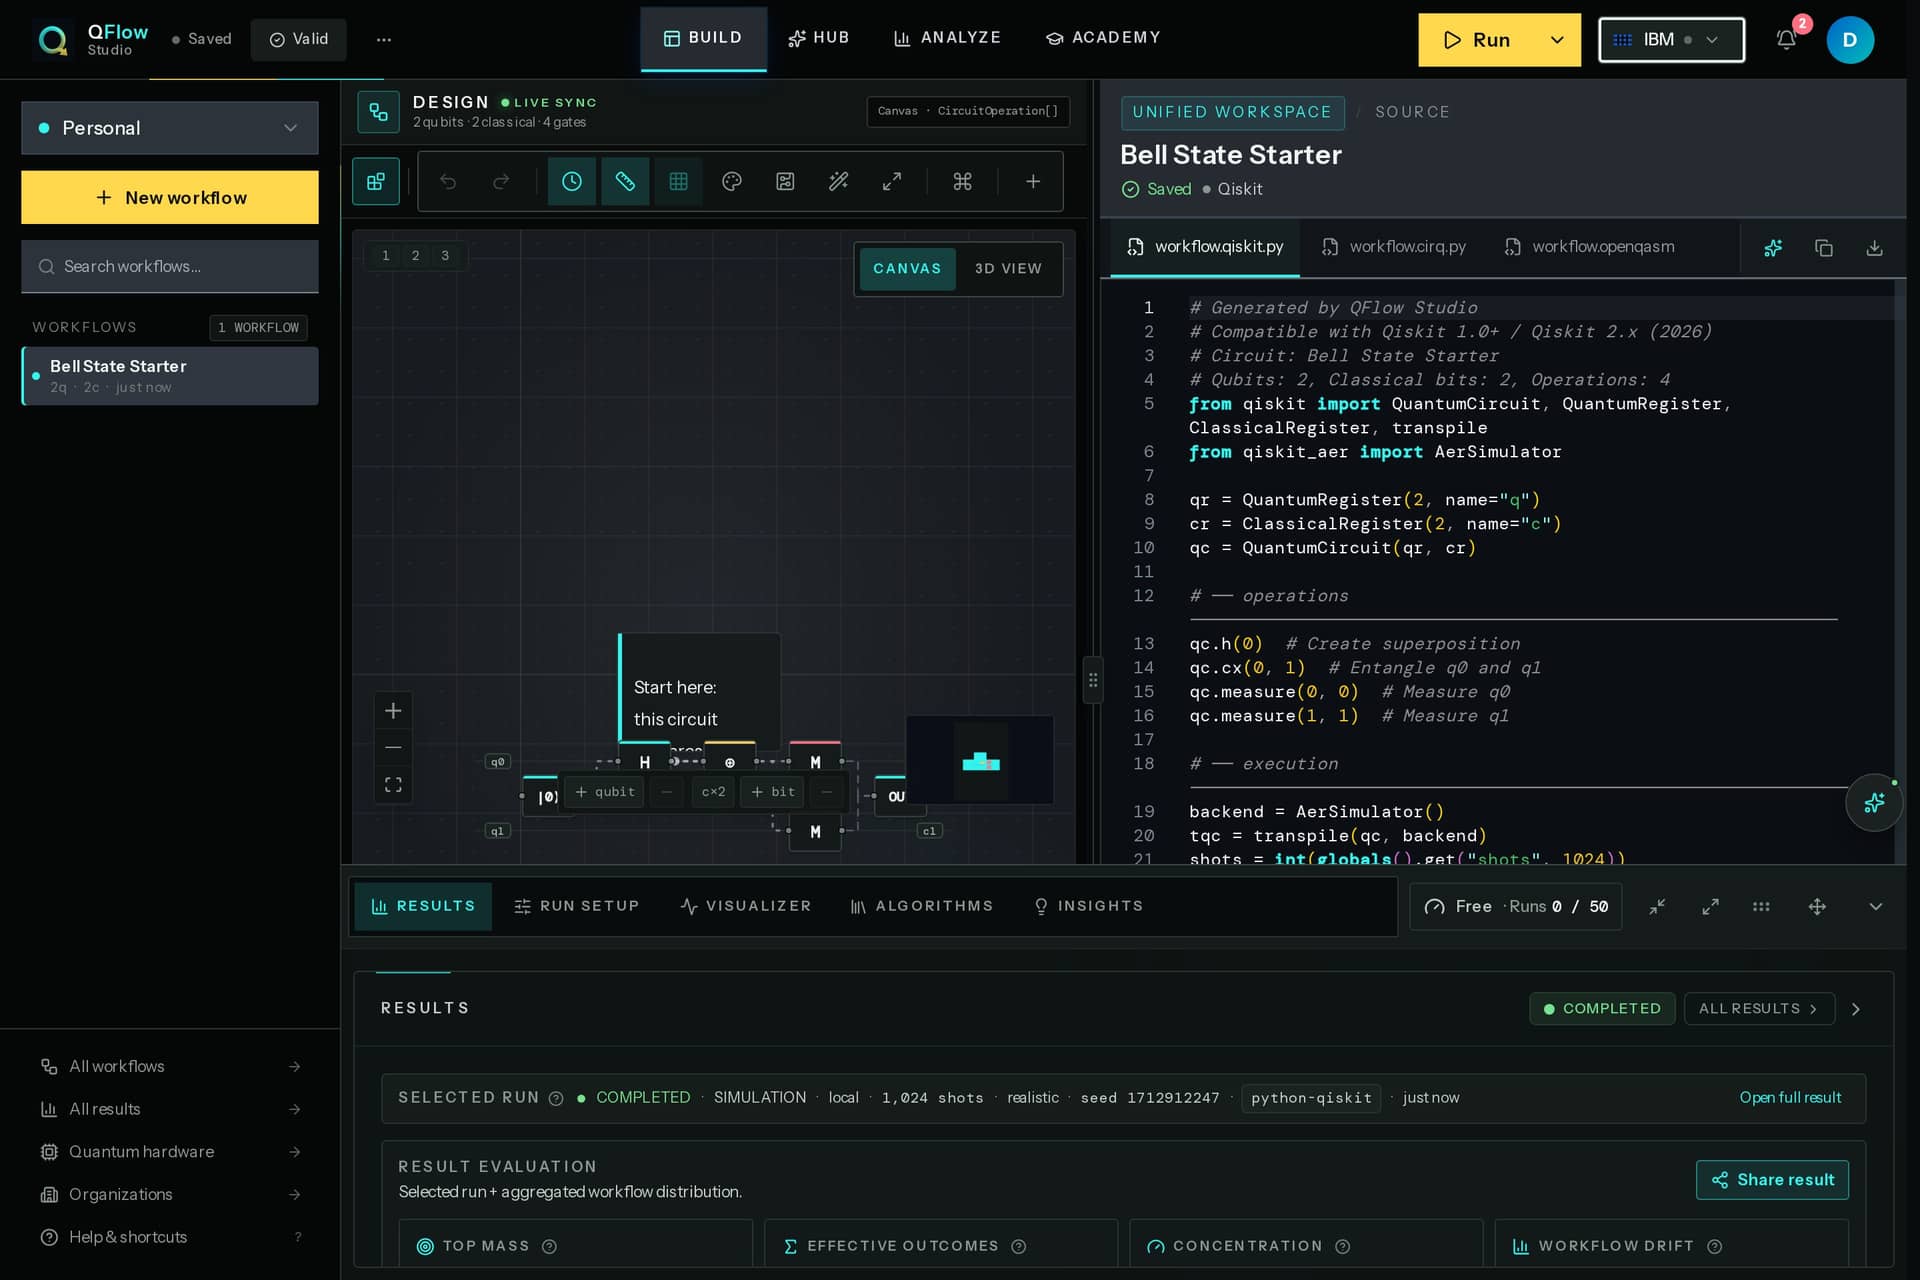Open the ALGORITHMS tab

pyautogui.click(x=921, y=906)
